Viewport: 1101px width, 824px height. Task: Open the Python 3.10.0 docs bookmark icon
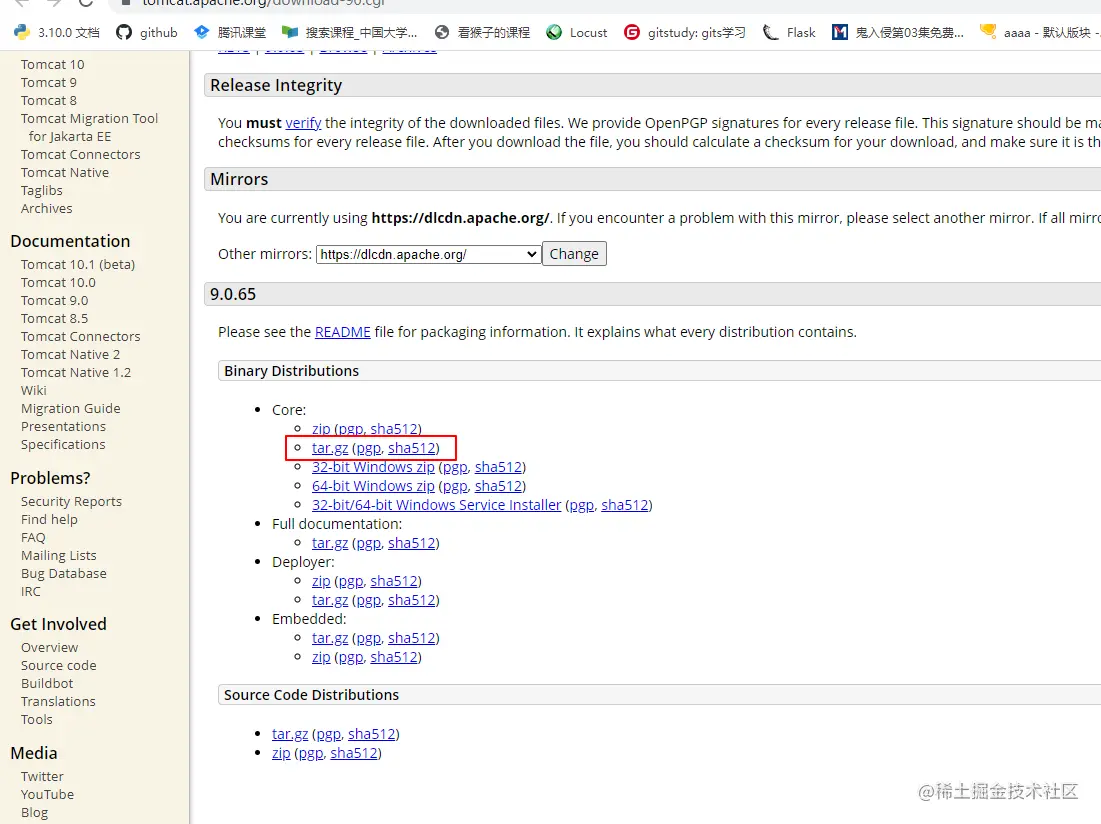click(x=22, y=32)
